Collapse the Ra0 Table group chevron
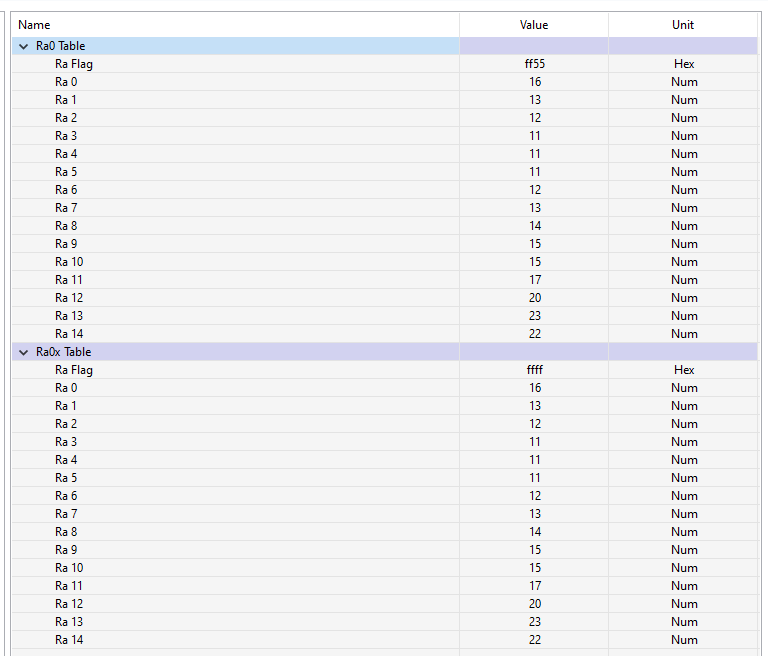 pyautogui.click(x=24, y=46)
